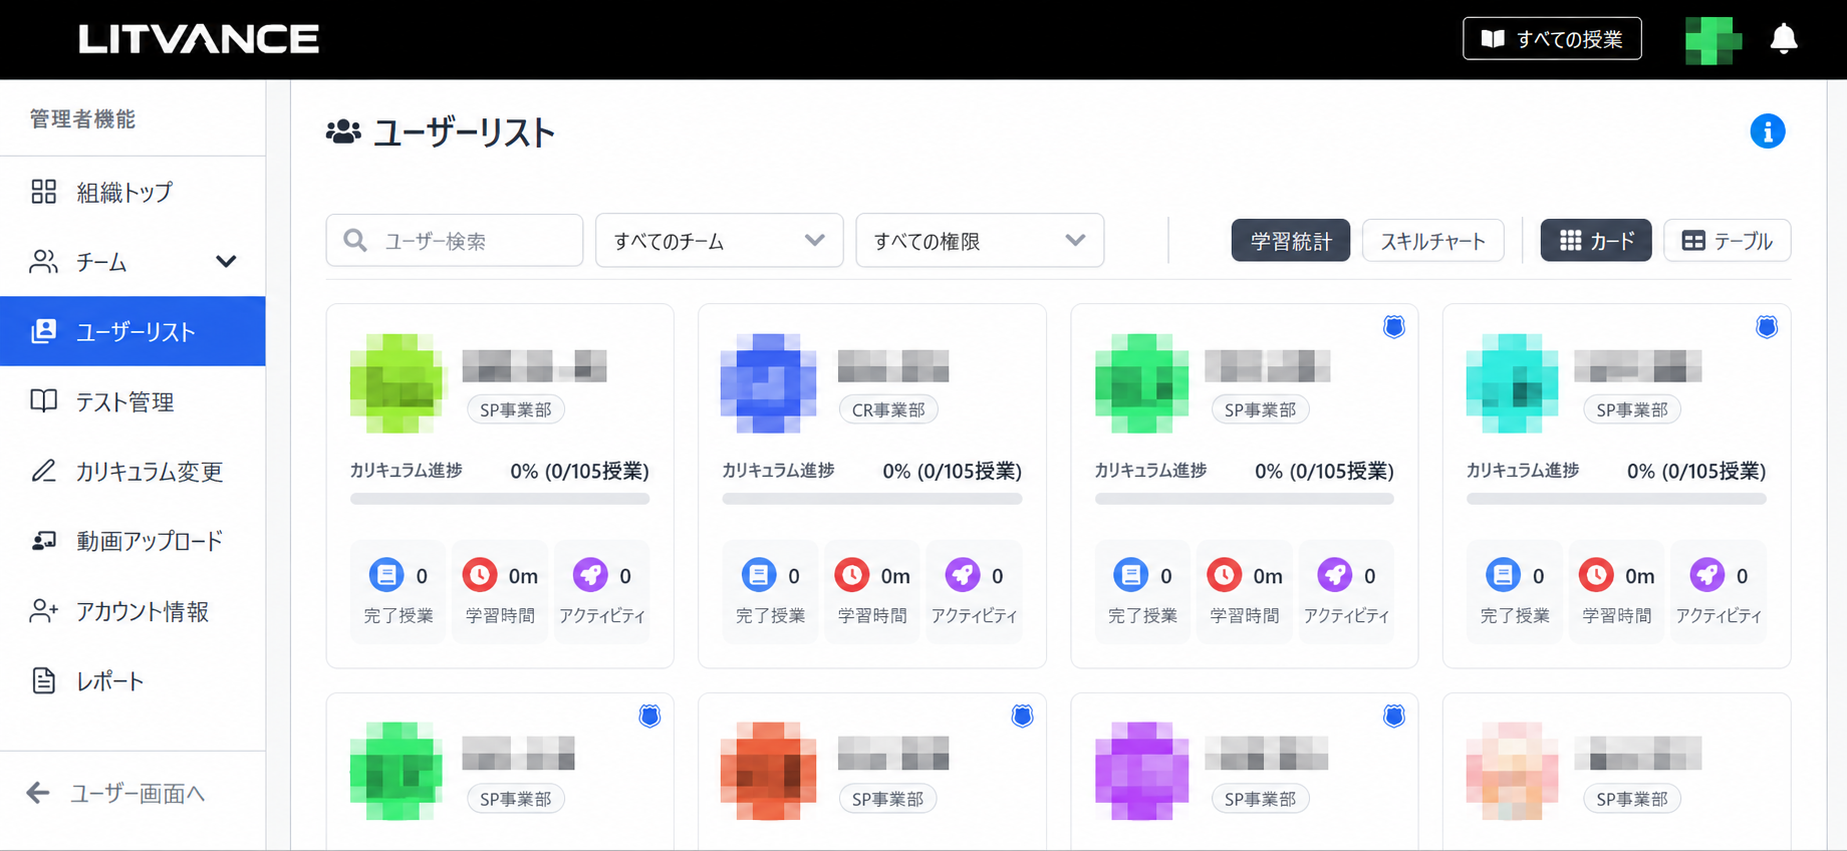Viewport: 1847px width, 851px height.
Task: Click the progress bar on first card
Action: coord(500,498)
